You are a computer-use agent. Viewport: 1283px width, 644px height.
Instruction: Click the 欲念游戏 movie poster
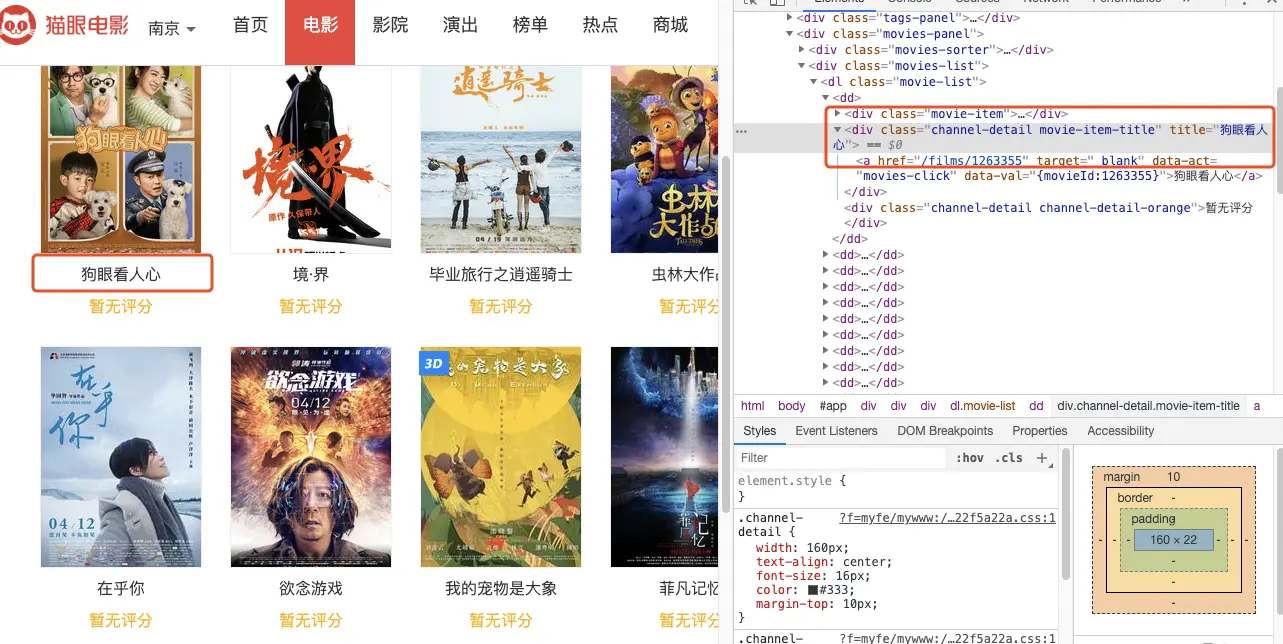(x=311, y=457)
